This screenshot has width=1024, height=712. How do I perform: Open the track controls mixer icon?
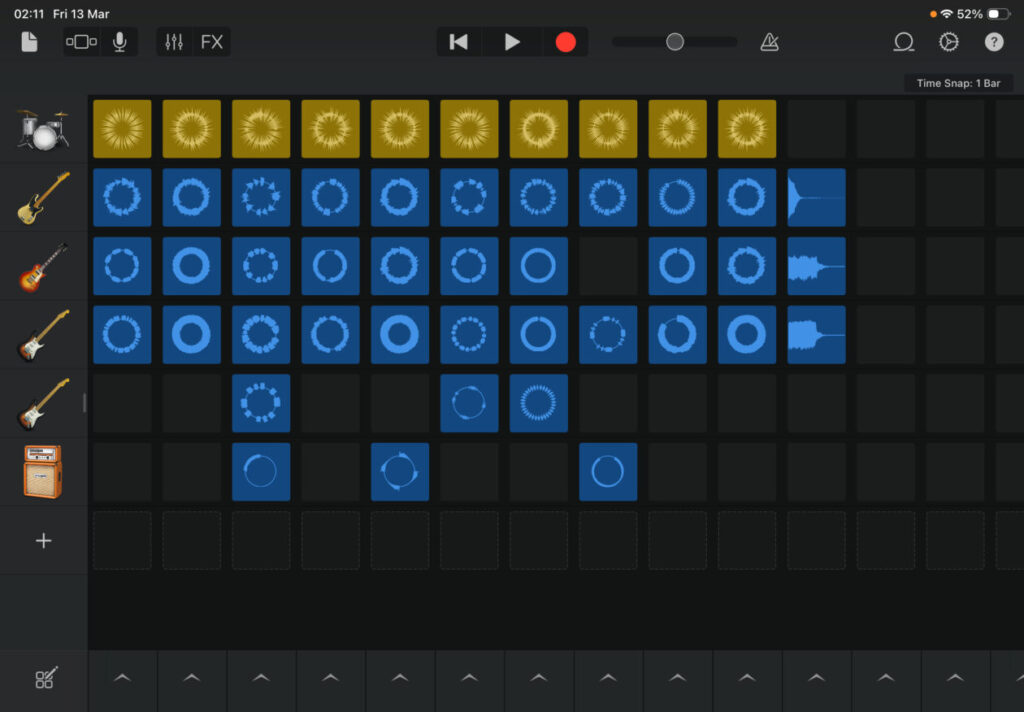(x=174, y=42)
